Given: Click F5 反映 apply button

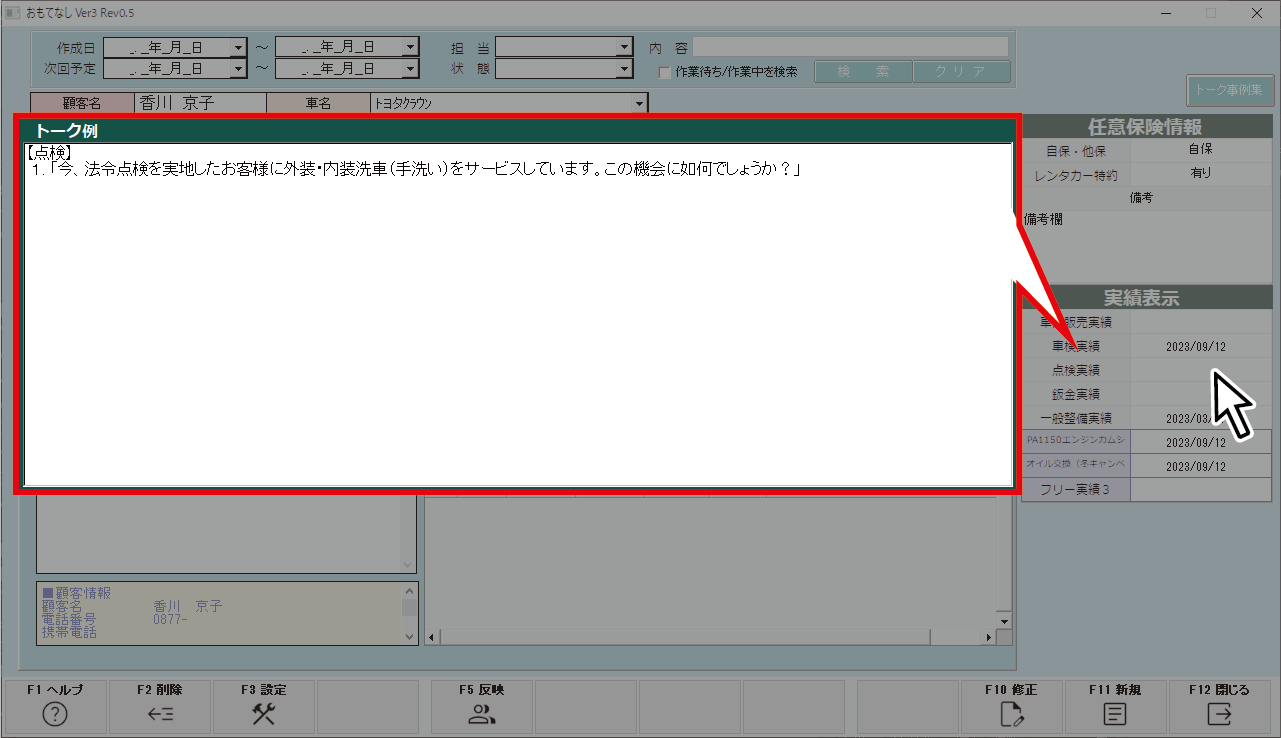Looking at the screenshot, I should pos(482,706).
